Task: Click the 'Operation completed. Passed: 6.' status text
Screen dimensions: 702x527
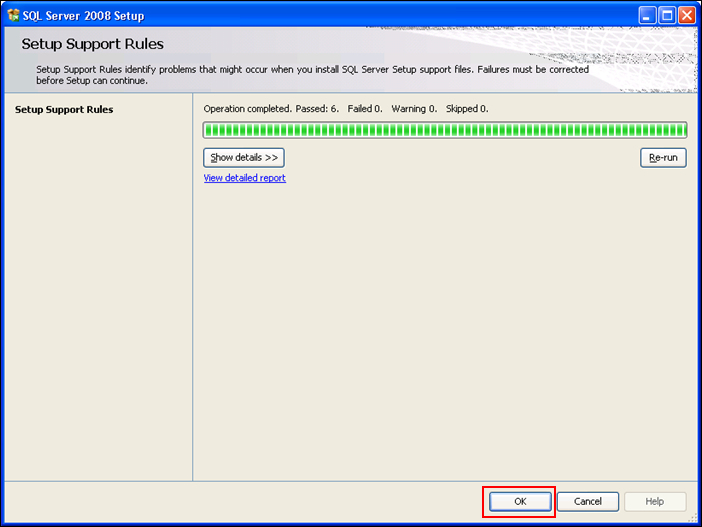Action: coord(271,109)
